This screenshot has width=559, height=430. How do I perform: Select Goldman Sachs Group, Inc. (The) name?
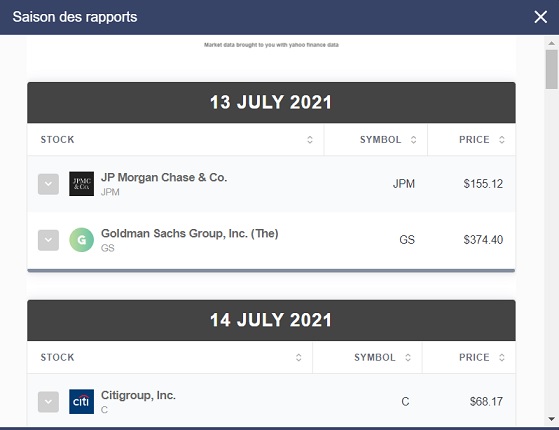point(190,233)
